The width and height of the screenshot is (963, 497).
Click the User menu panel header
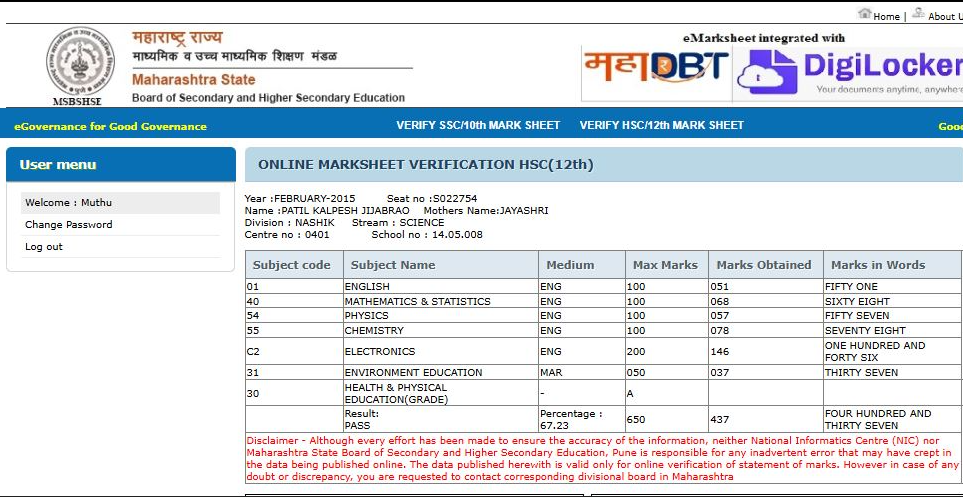tap(121, 164)
